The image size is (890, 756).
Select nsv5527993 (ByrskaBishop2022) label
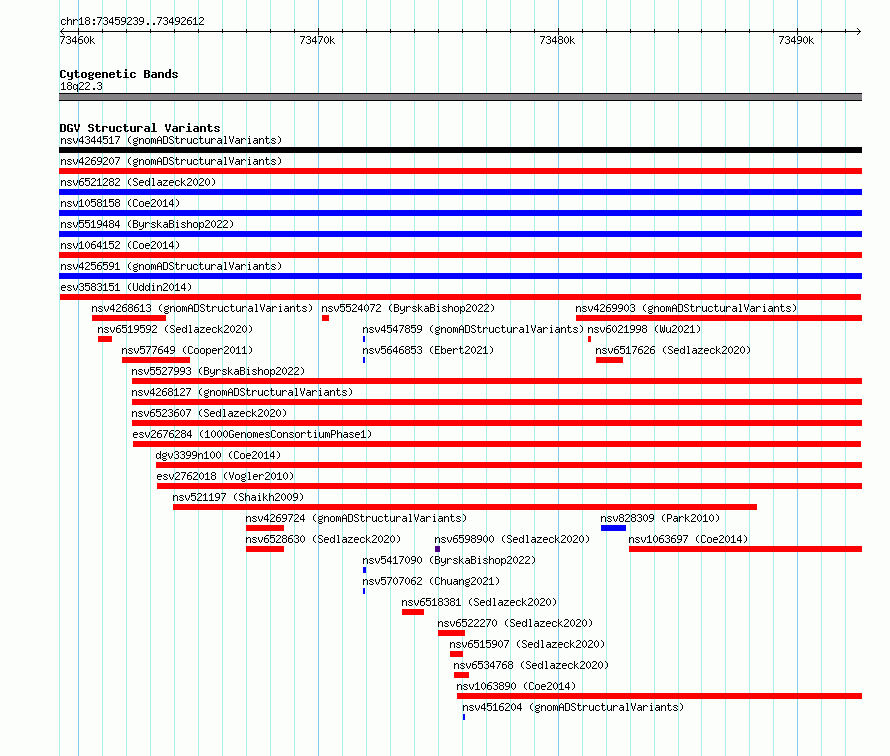[x=218, y=371]
